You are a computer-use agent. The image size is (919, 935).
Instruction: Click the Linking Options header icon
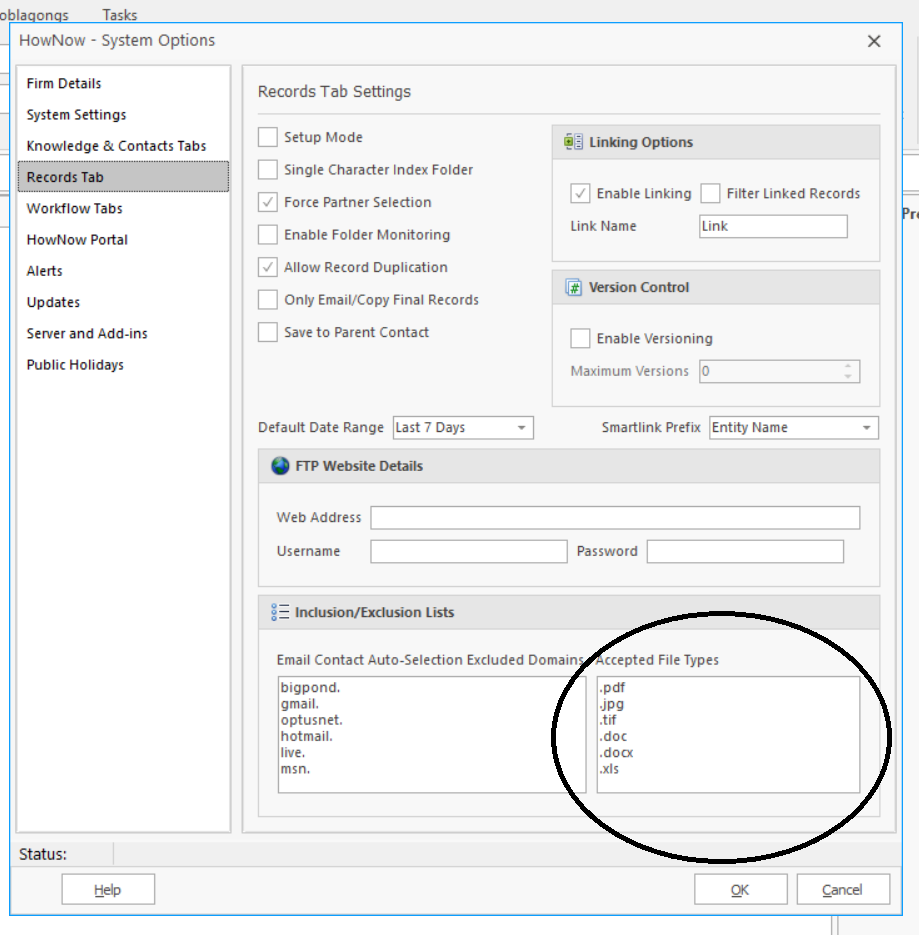pos(573,142)
